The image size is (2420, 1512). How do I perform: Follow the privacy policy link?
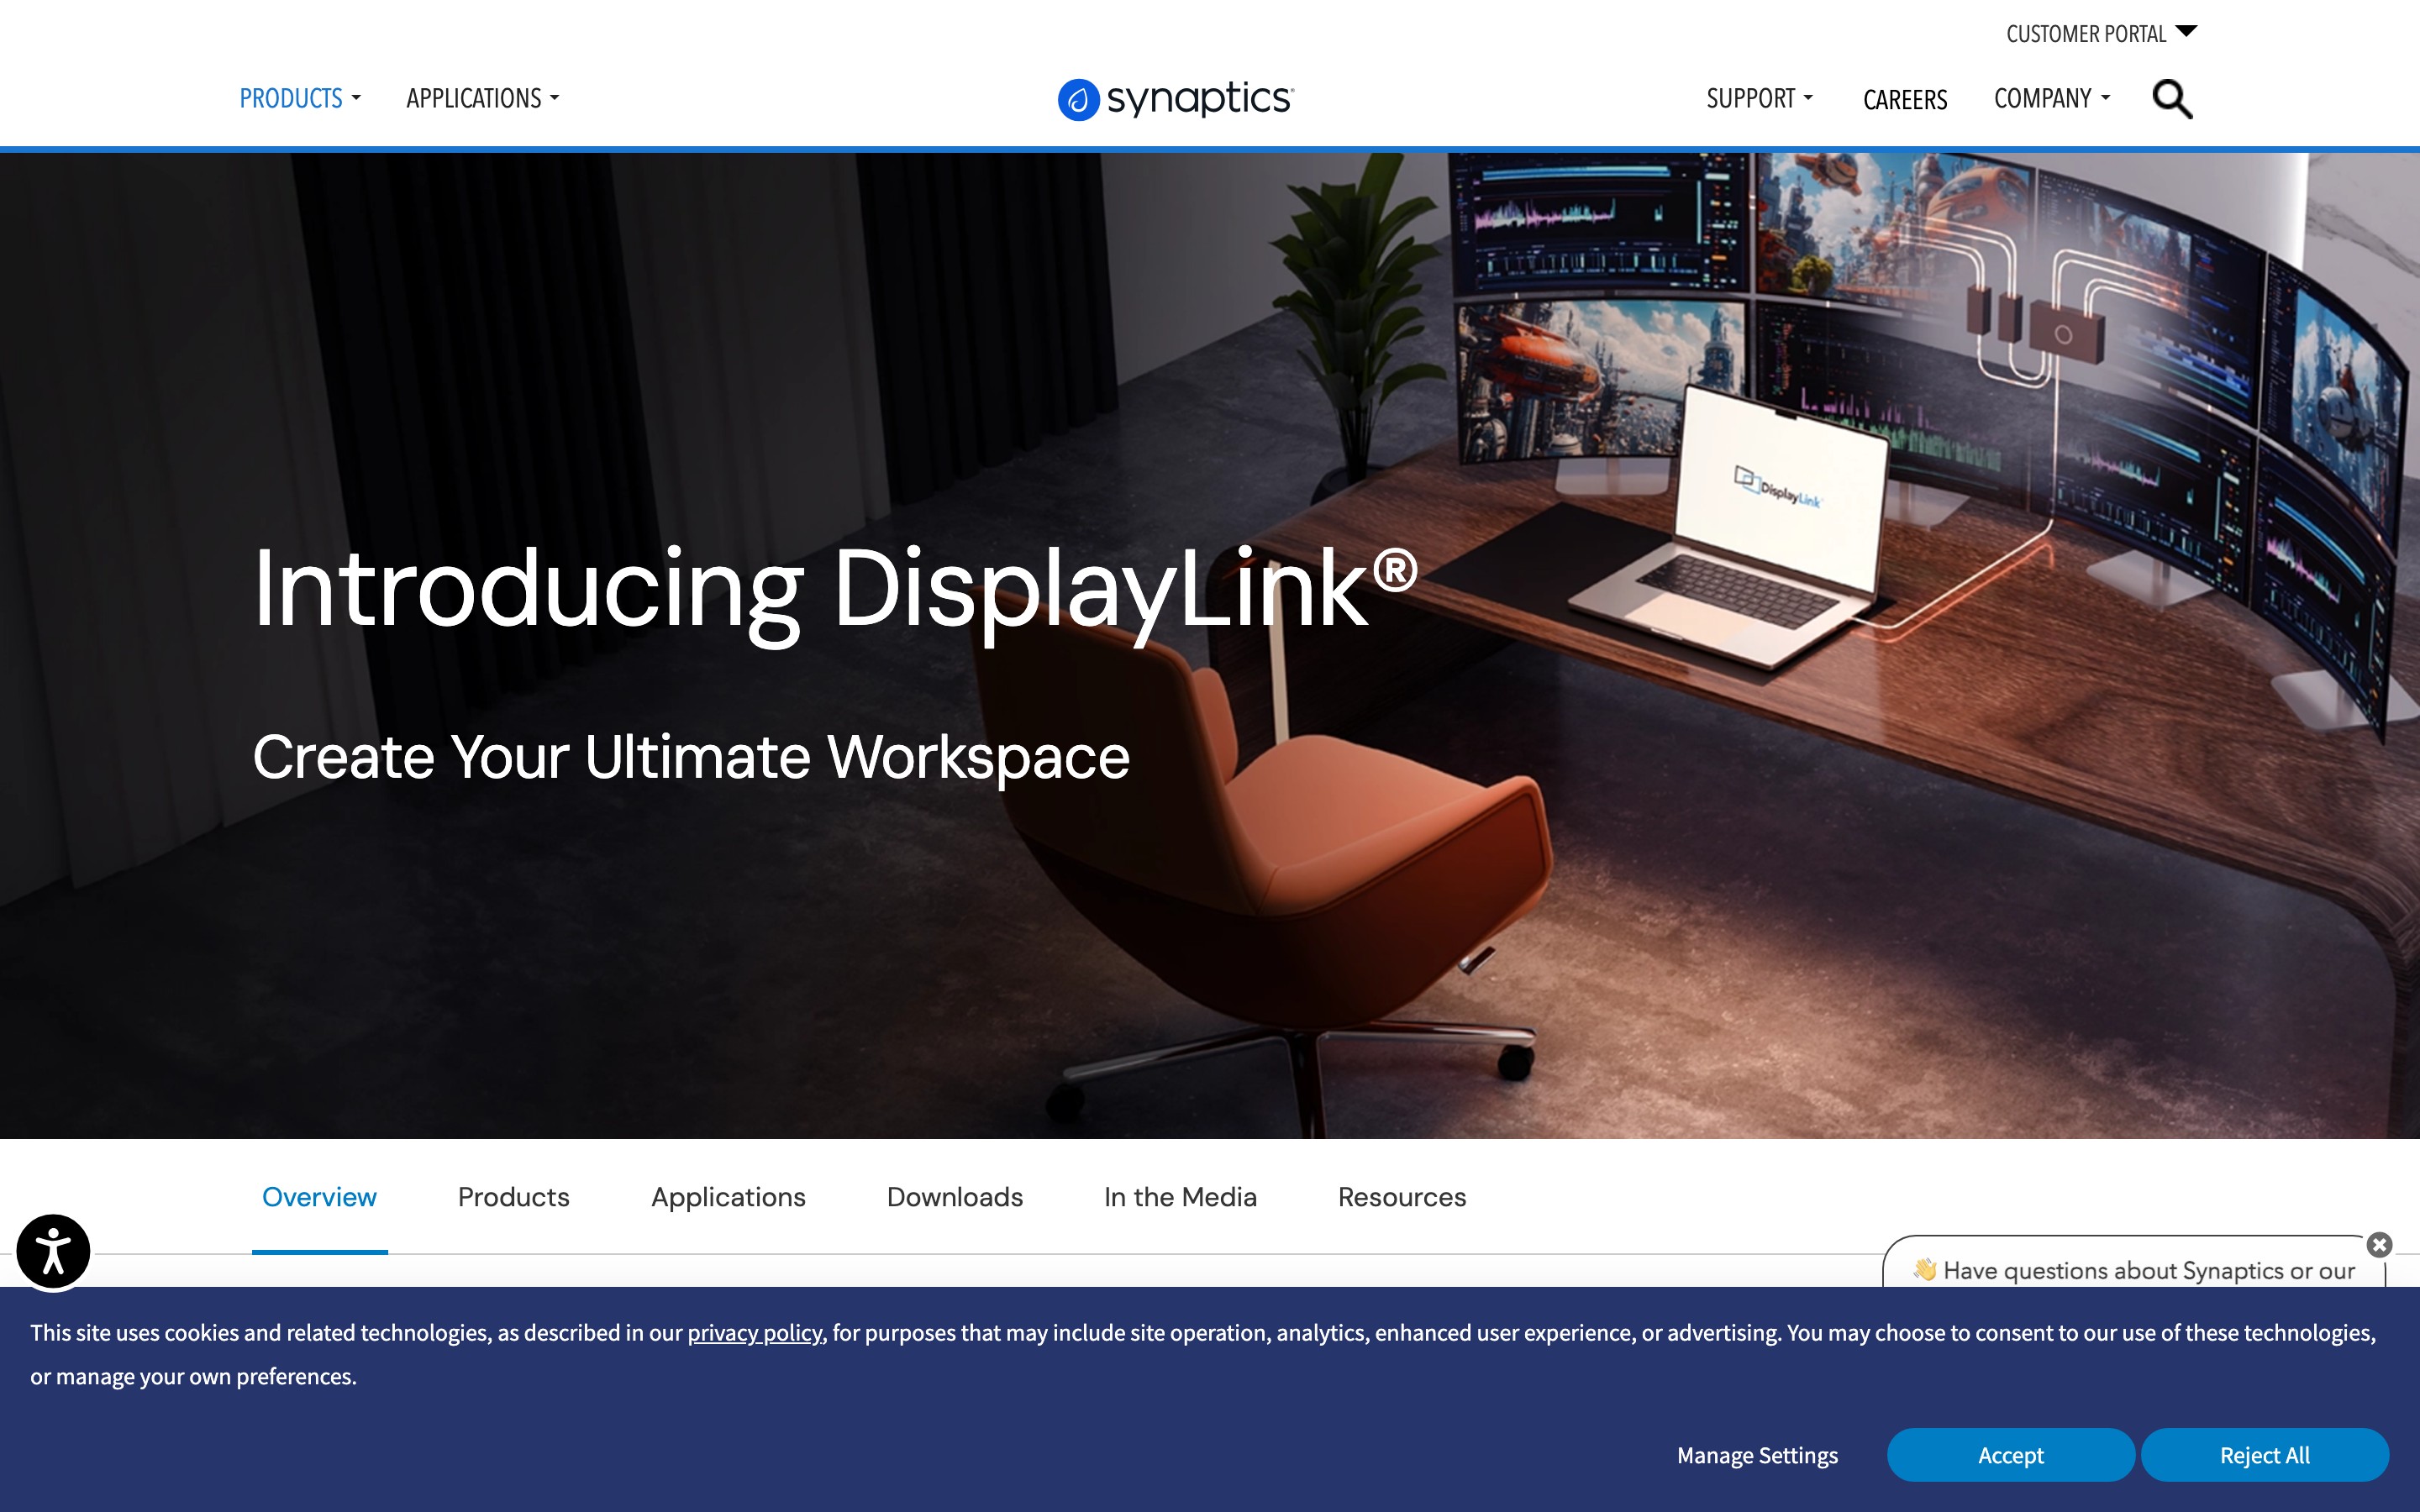point(755,1333)
